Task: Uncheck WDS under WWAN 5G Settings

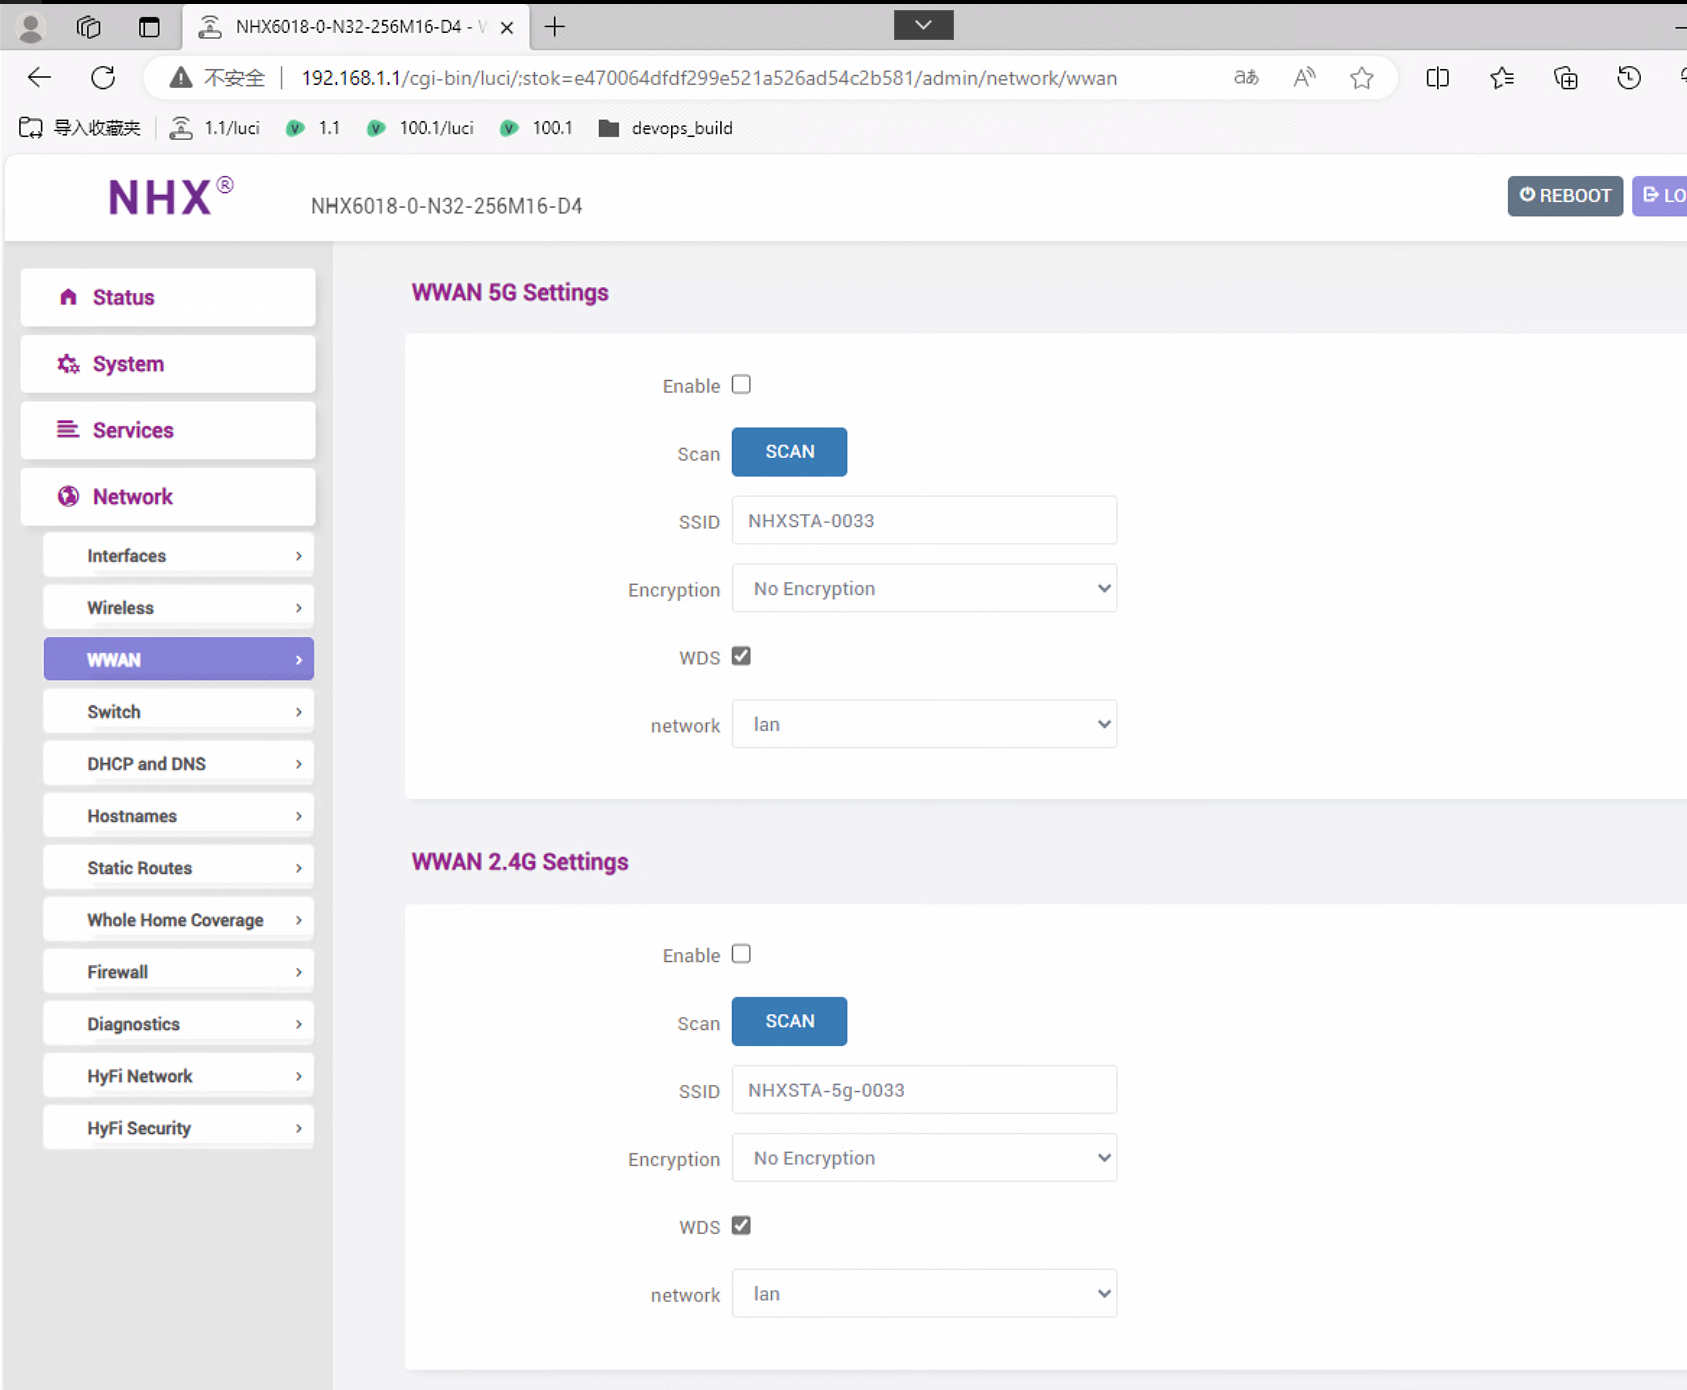Action: pyautogui.click(x=741, y=656)
